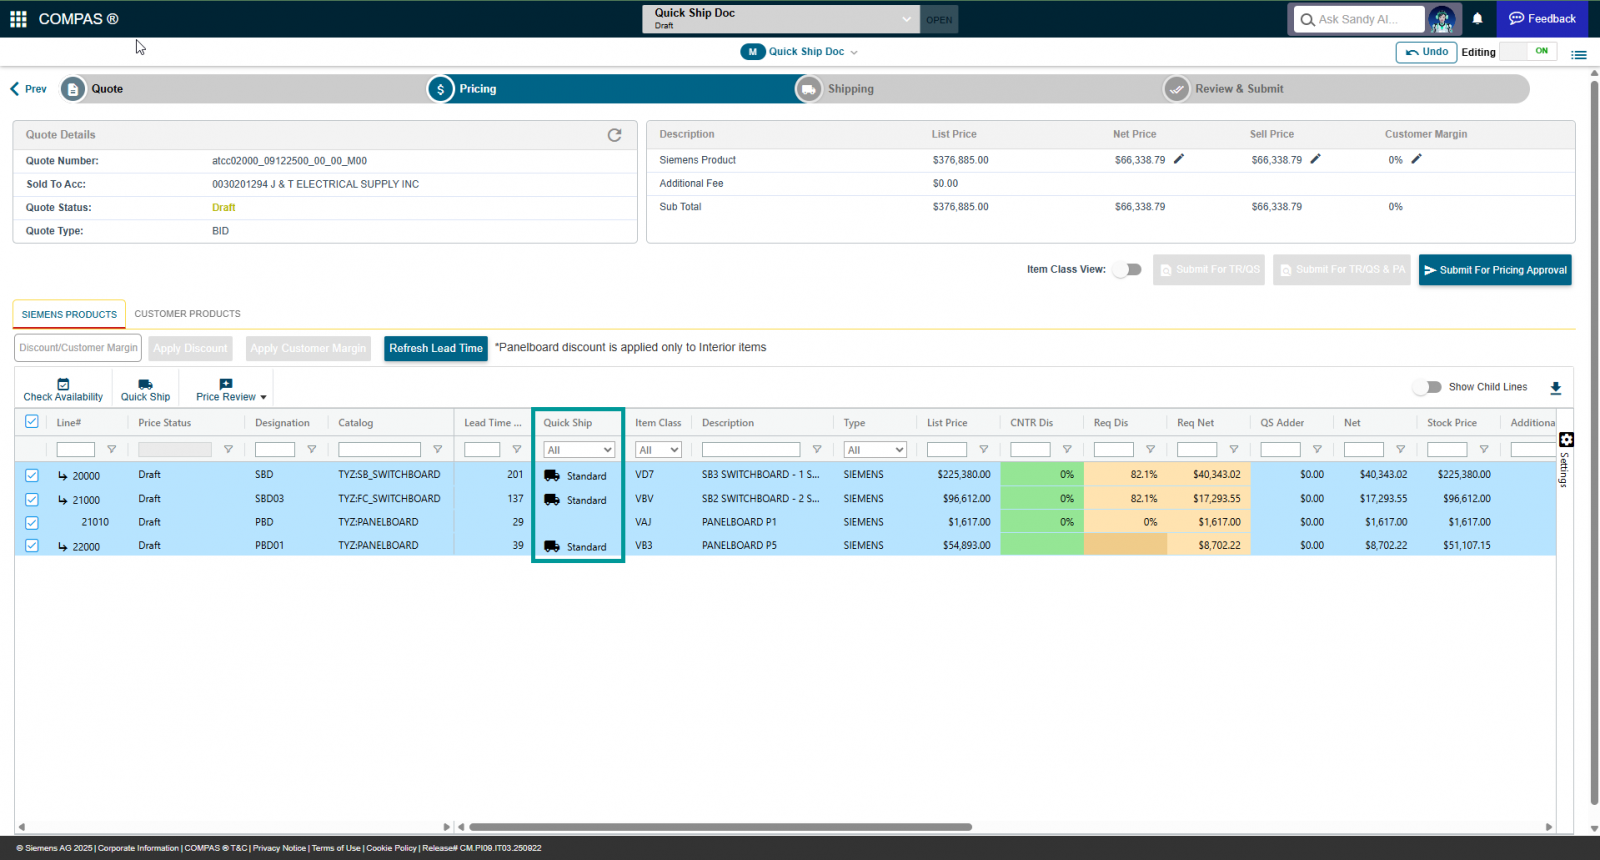
Task: Click the Description filter funnel
Action: tap(816, 450)
